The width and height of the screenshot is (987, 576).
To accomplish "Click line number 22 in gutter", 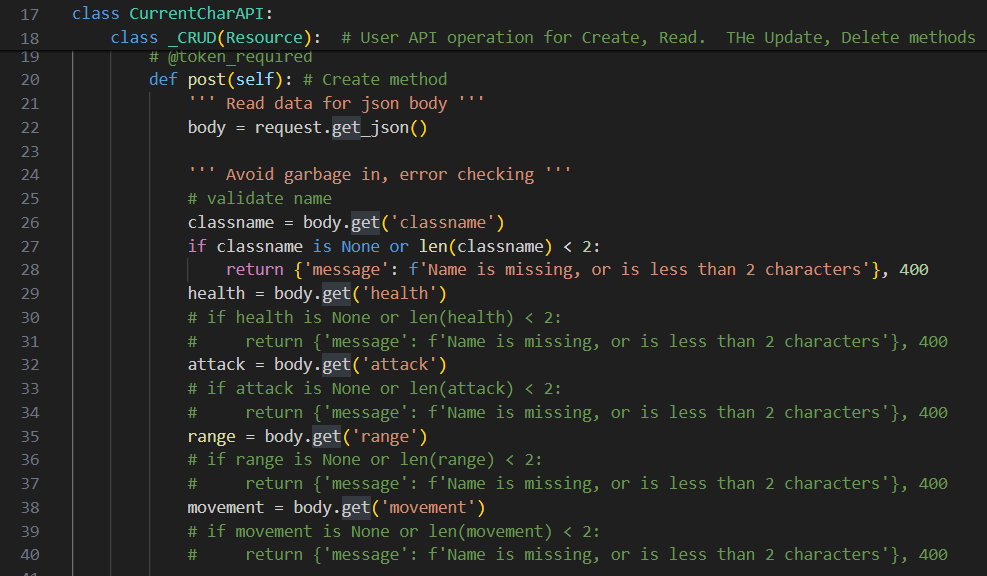I will point(30,128).
